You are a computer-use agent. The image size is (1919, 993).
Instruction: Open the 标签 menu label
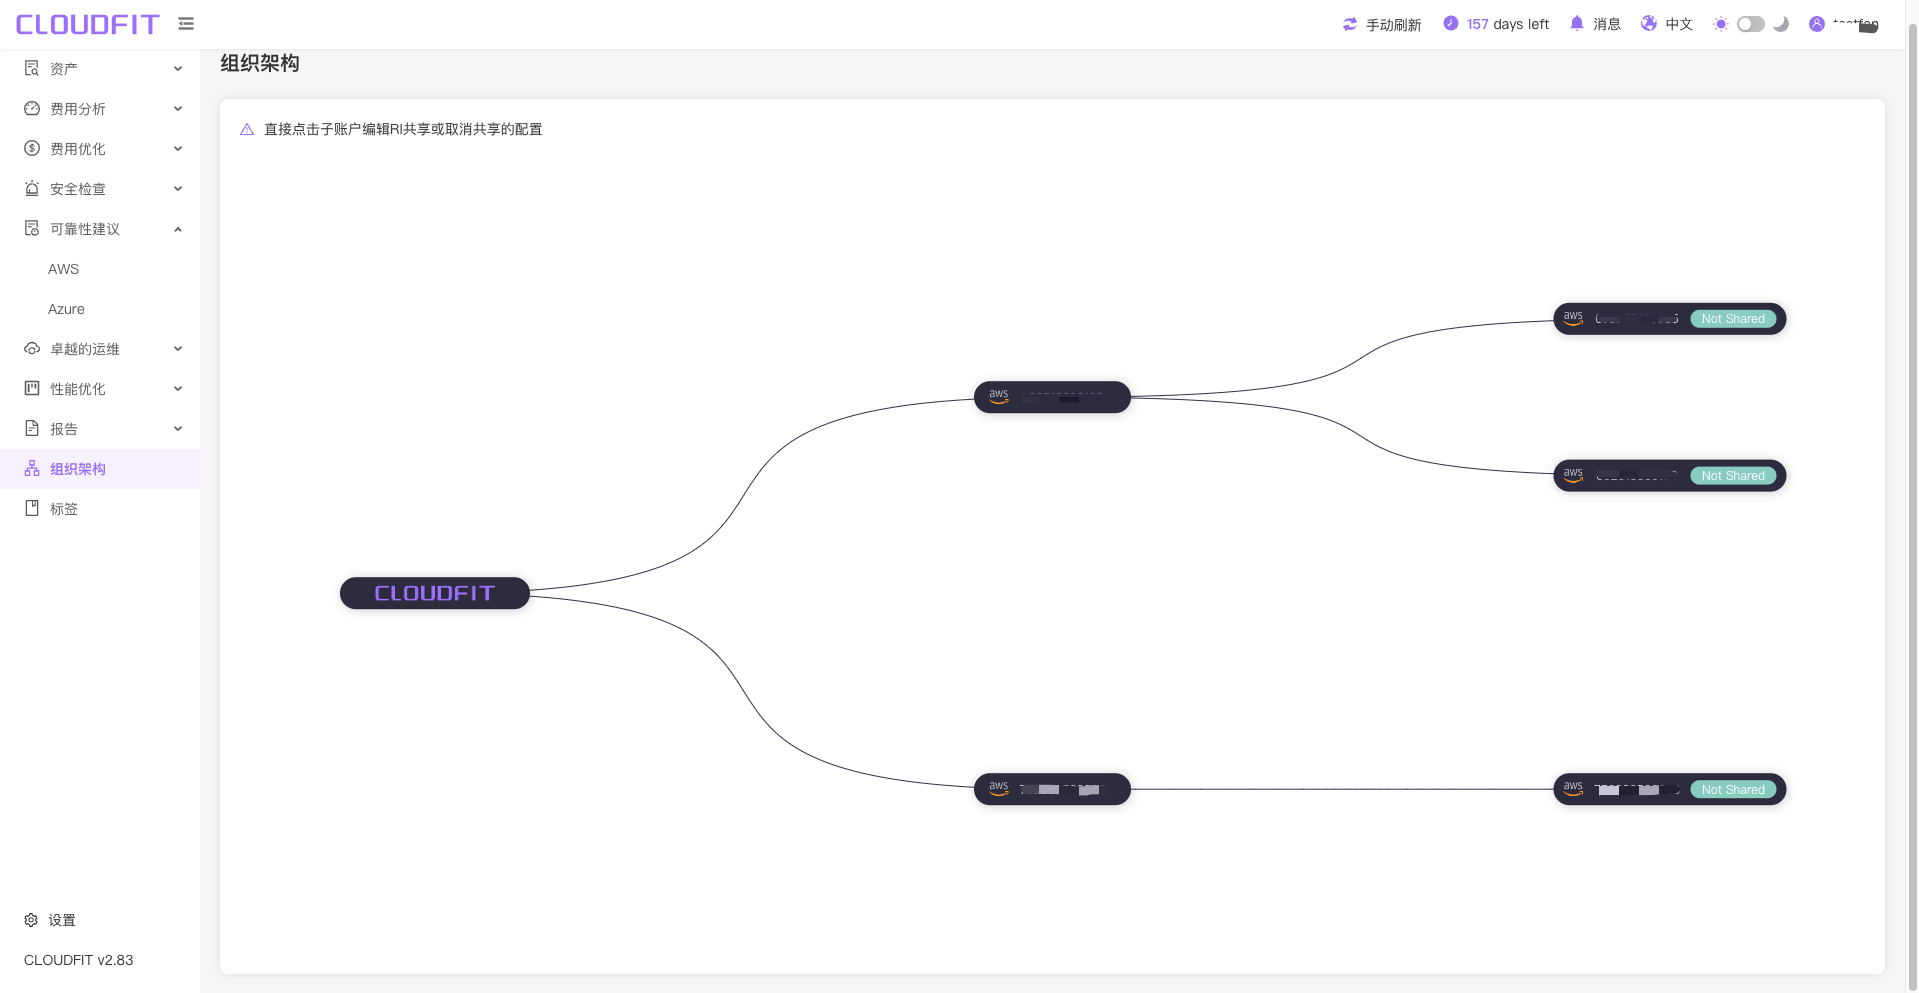(x=64, y=509)
